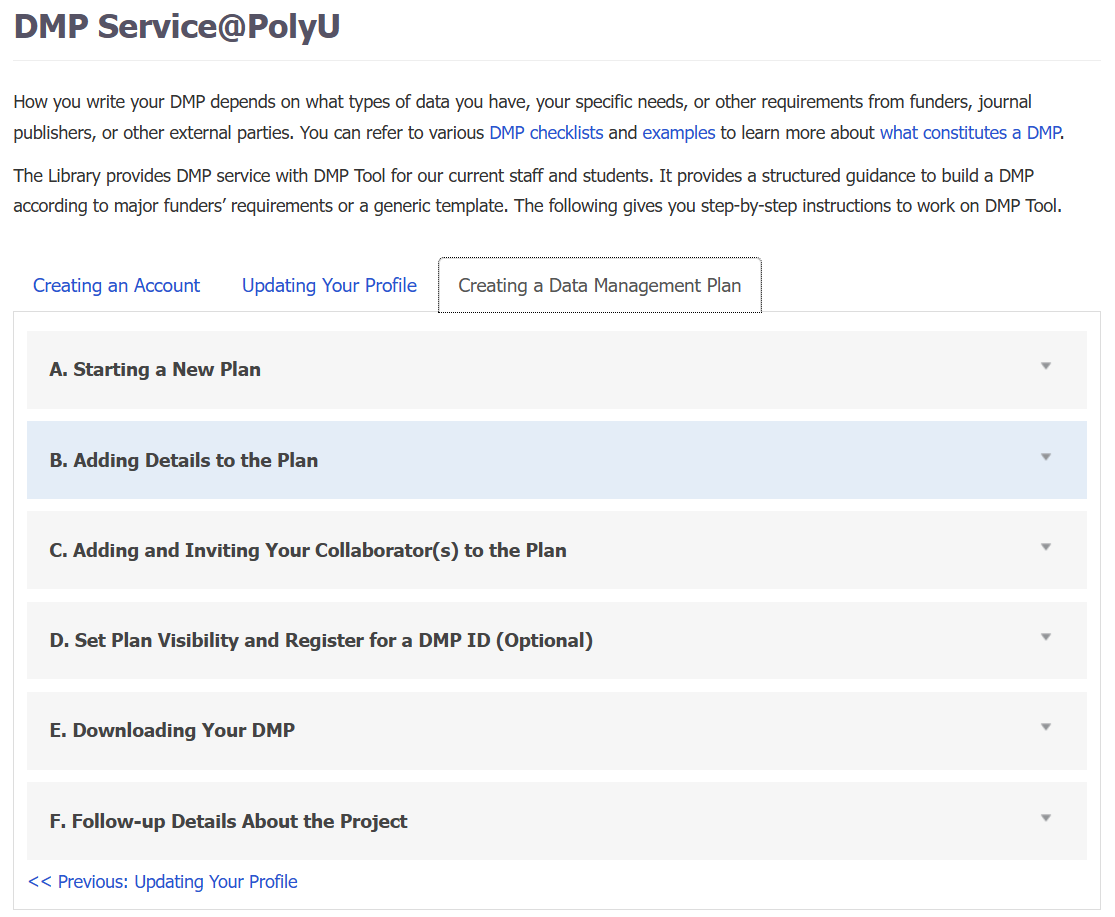Screen dimensions: 1115x917
Task: Click the arrow icon beside Starting a New Plan
Action: (x=1046, y=367)
